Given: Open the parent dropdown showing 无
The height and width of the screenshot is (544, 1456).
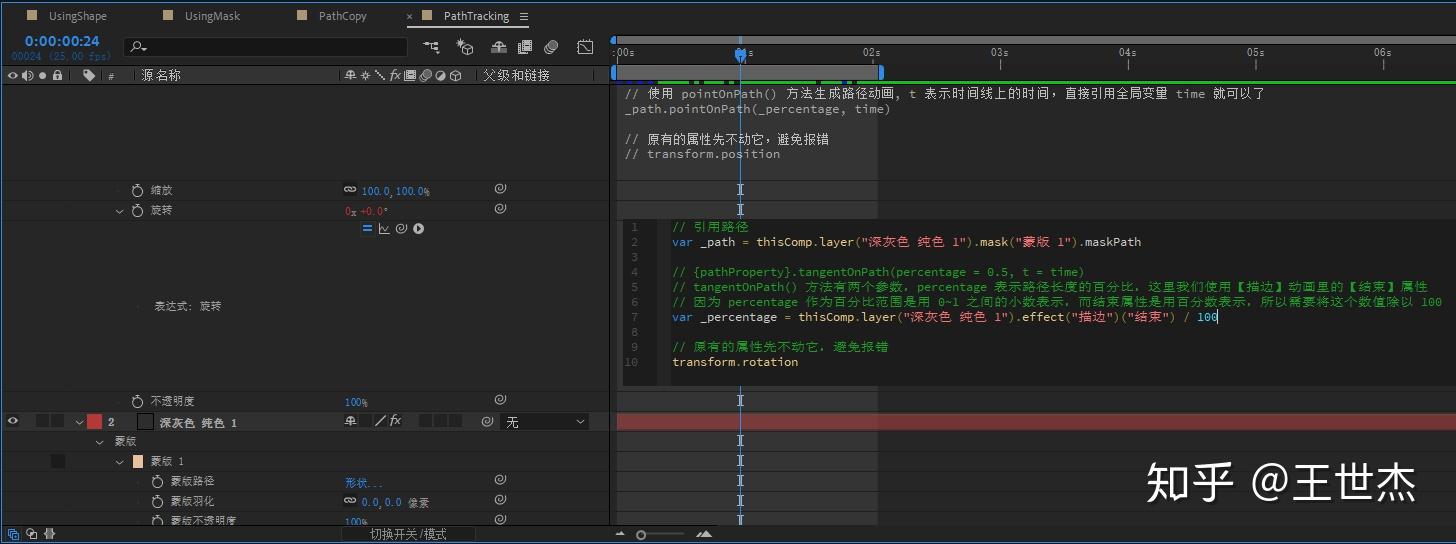Looking at the screenshot, I should click(x=545, y=422).
